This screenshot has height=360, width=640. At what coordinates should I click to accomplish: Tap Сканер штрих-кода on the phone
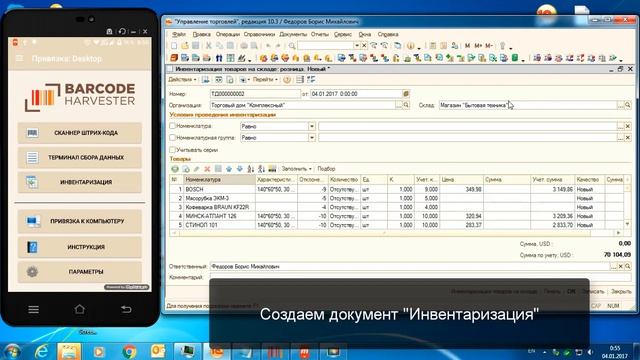80,133
